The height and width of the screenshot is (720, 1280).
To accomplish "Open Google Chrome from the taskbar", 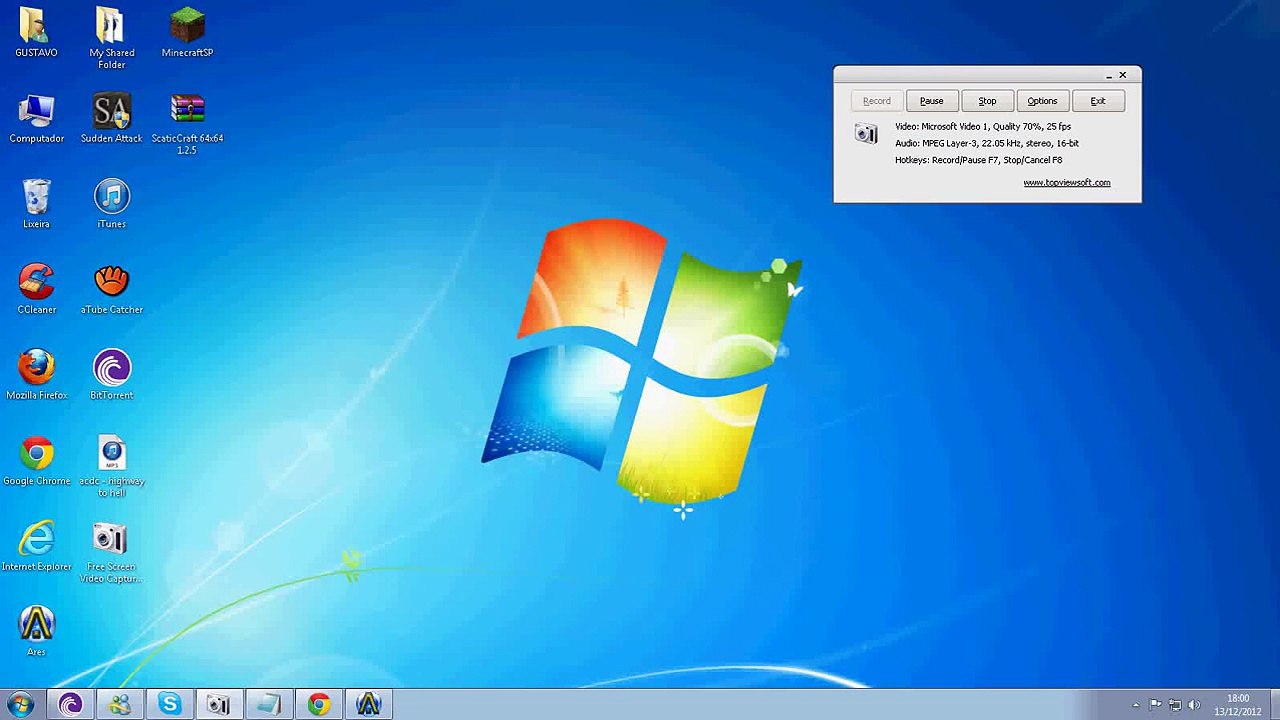I will pyautogui.click(x=318, y=705).
